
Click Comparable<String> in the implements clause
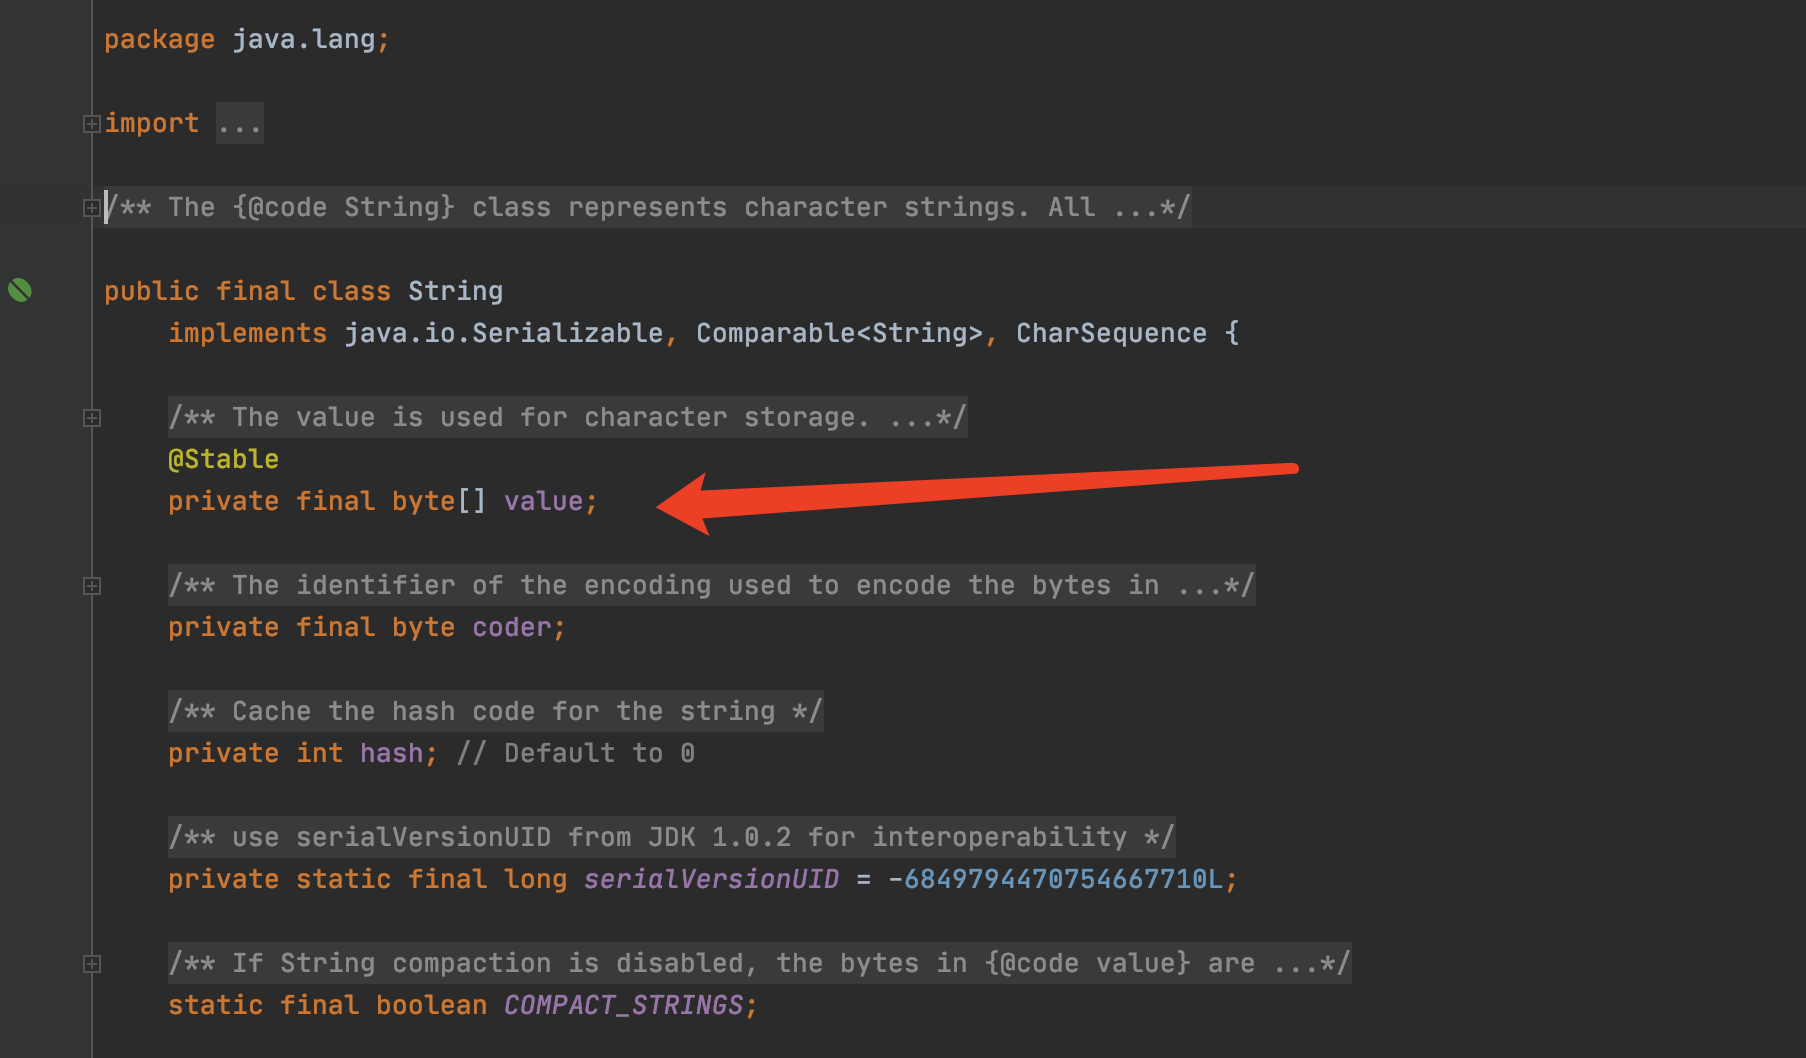click(840, 333)
